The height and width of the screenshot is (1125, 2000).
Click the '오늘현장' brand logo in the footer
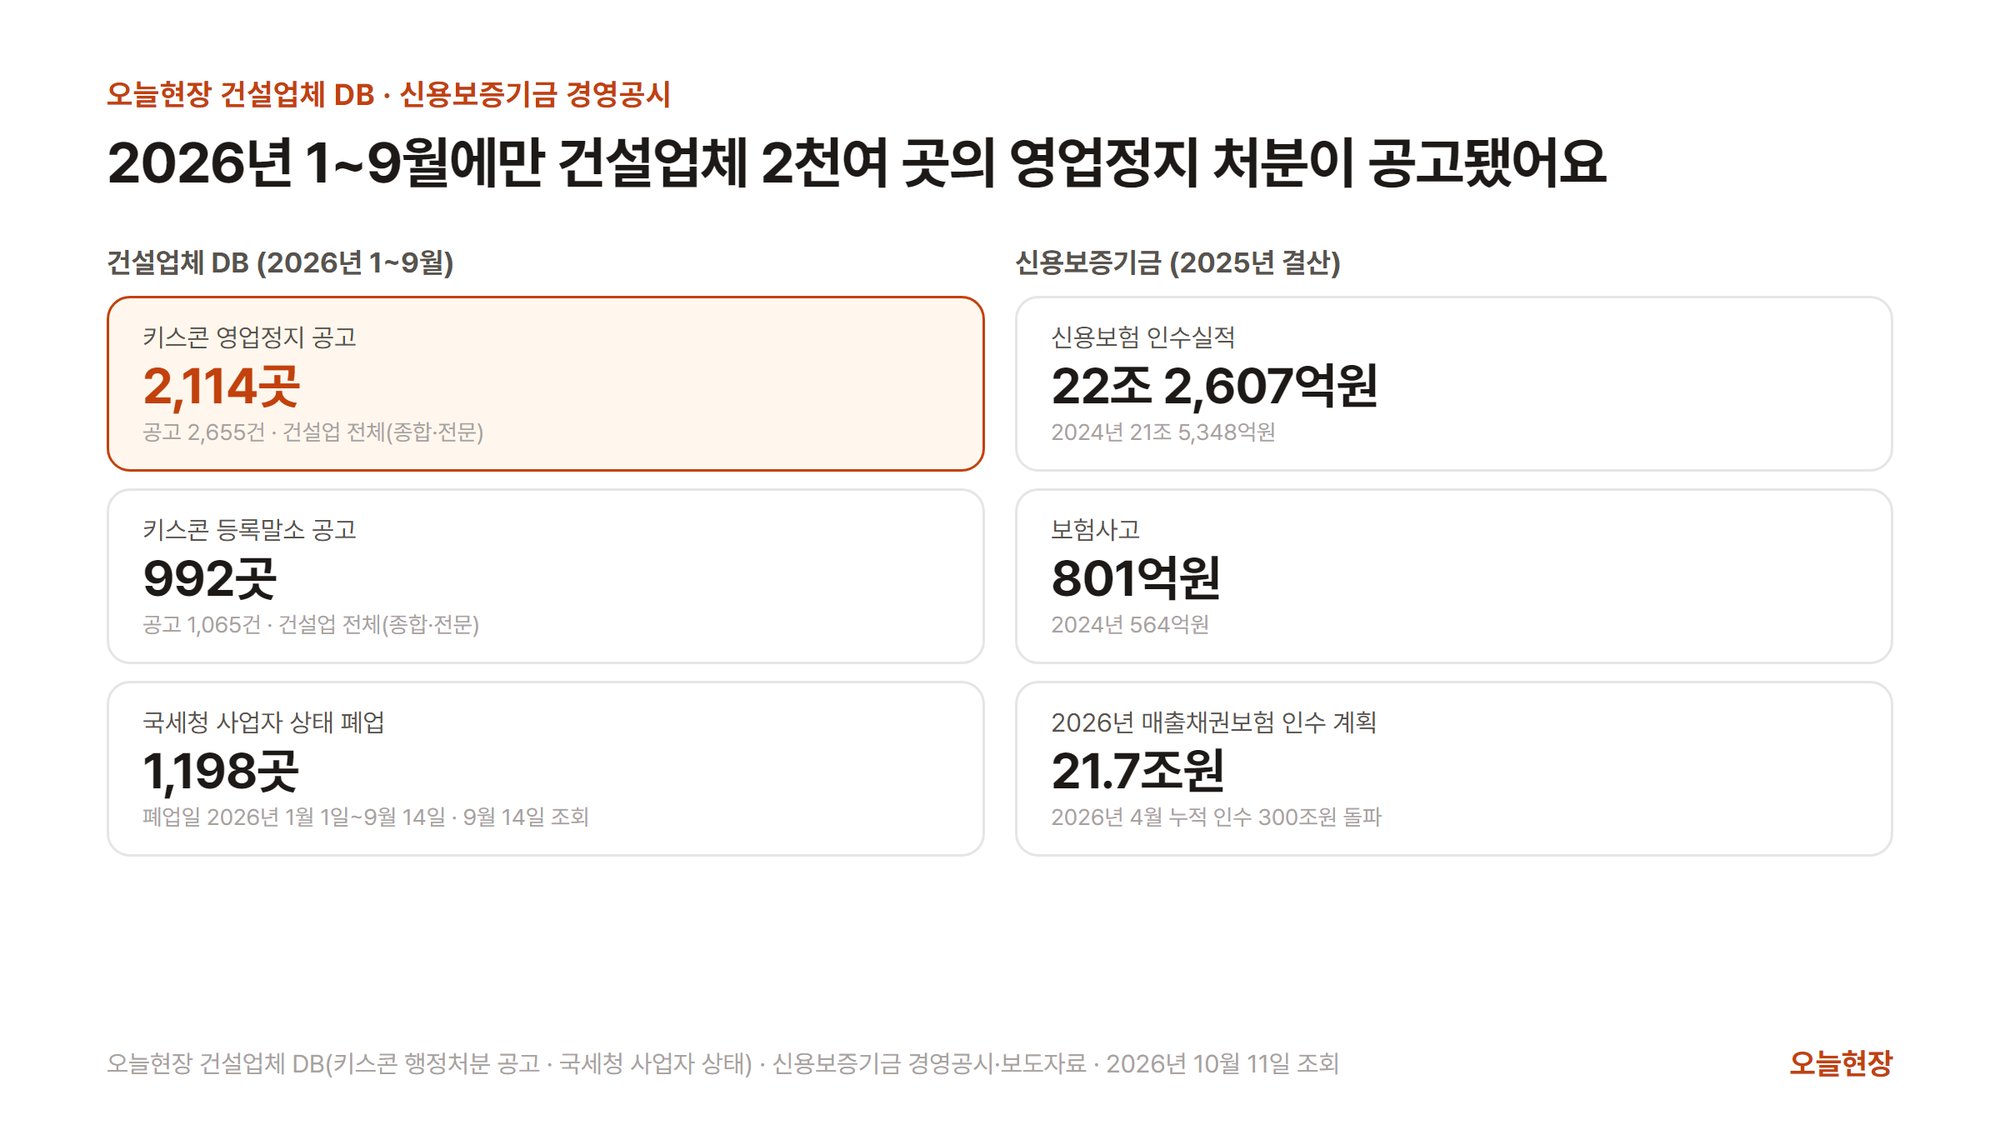(x=1840, y=1063)
